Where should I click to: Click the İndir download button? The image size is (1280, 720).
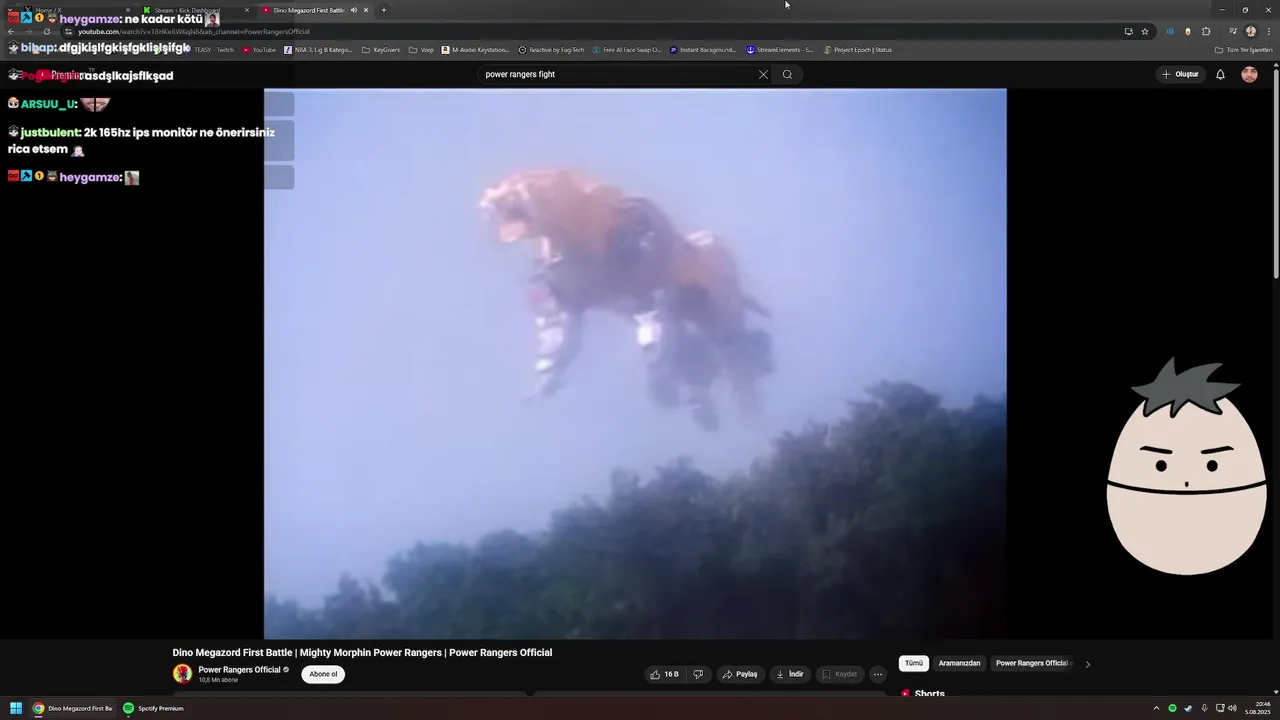(x=790, y=674)
